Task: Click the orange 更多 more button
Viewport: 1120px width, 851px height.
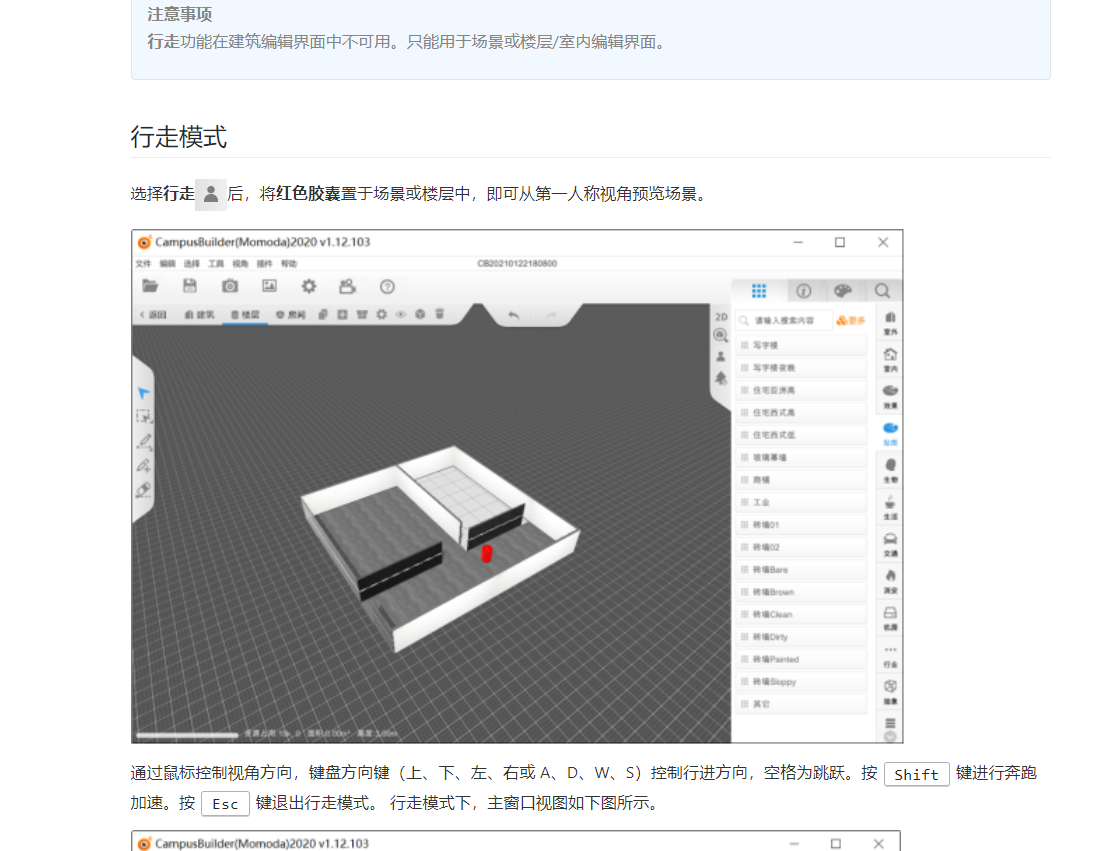Action: click(x=851, y=321)
